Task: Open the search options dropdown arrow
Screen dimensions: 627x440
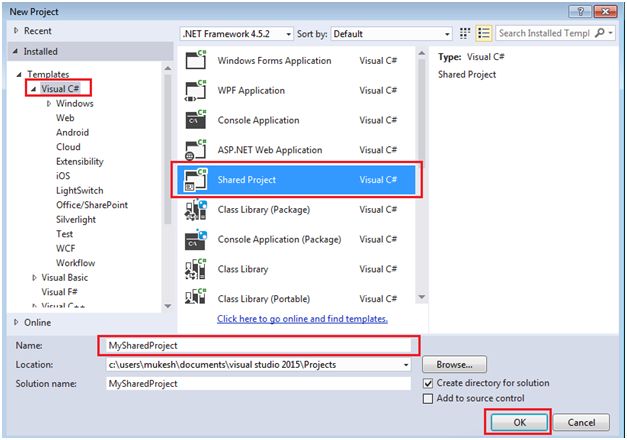Action: point(611,33)
